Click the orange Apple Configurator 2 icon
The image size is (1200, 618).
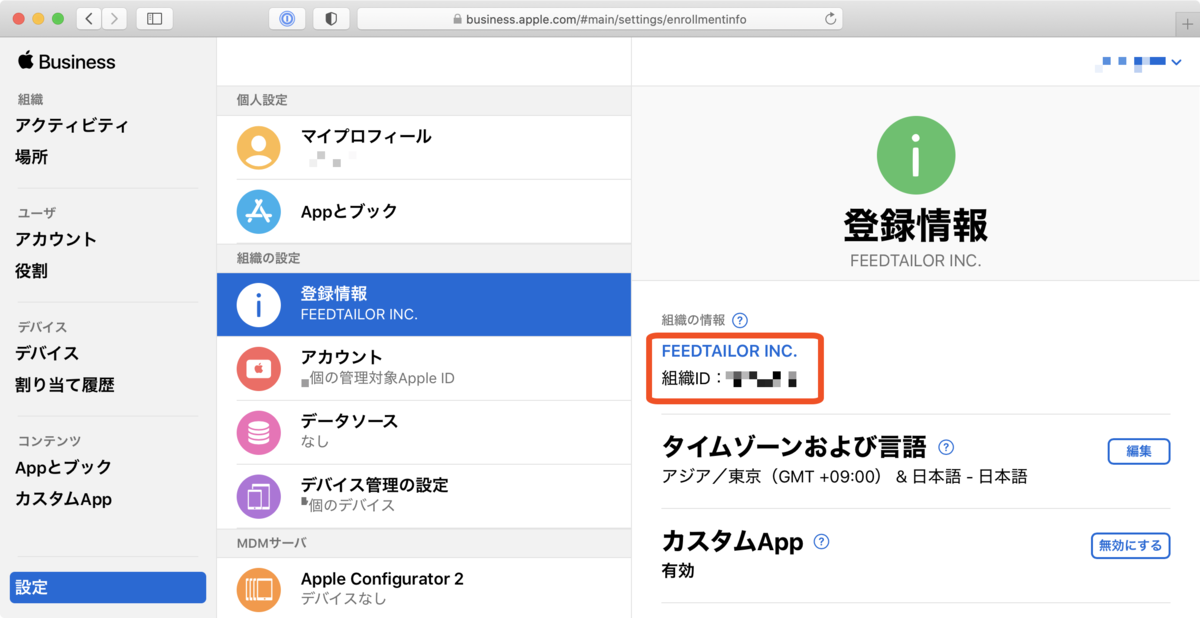point(259,589)
